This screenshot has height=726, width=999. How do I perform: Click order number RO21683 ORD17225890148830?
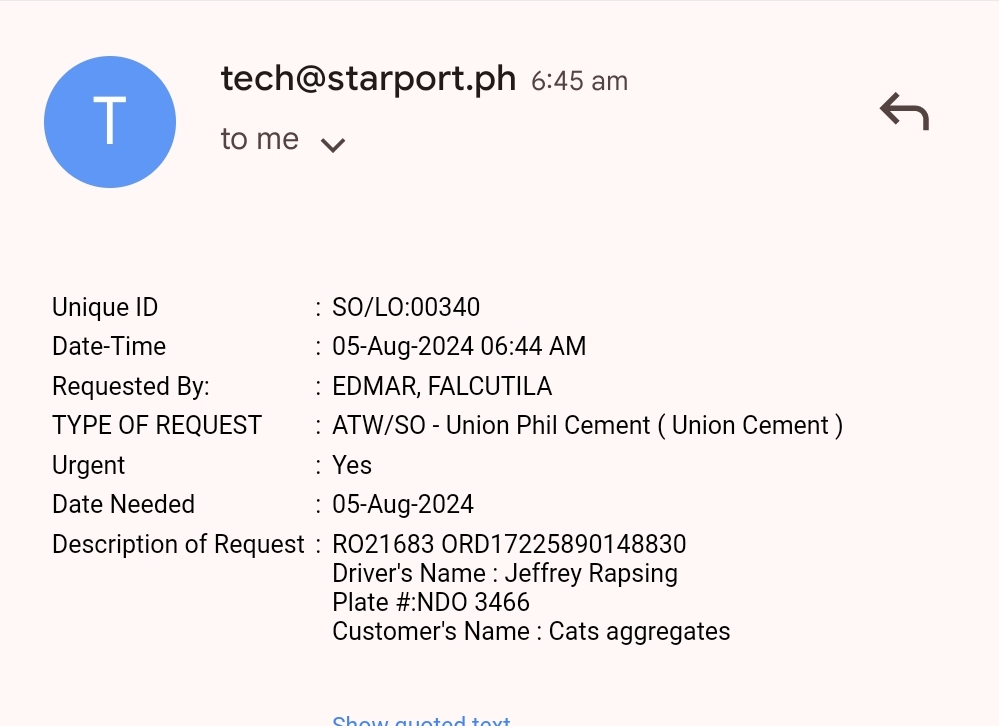[509, 545]
